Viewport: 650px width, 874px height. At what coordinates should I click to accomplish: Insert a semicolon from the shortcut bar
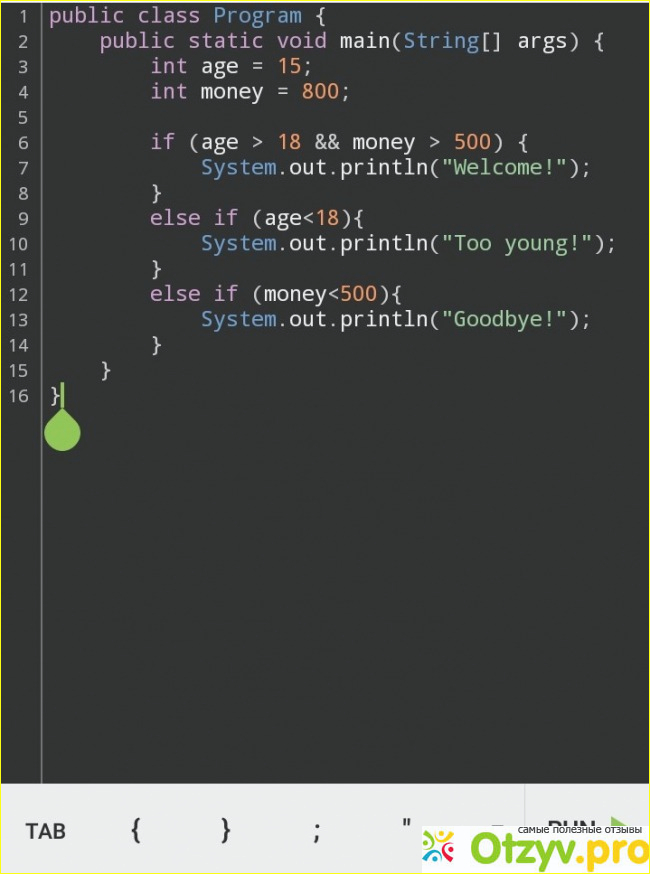pyautogui.click(x=316, y=830)
